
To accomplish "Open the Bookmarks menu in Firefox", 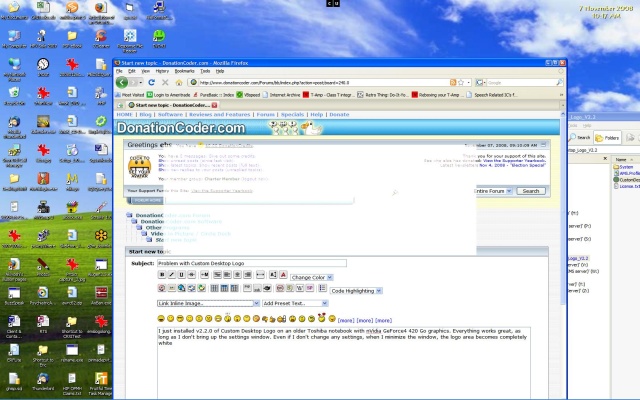I will tap(185, 71).
